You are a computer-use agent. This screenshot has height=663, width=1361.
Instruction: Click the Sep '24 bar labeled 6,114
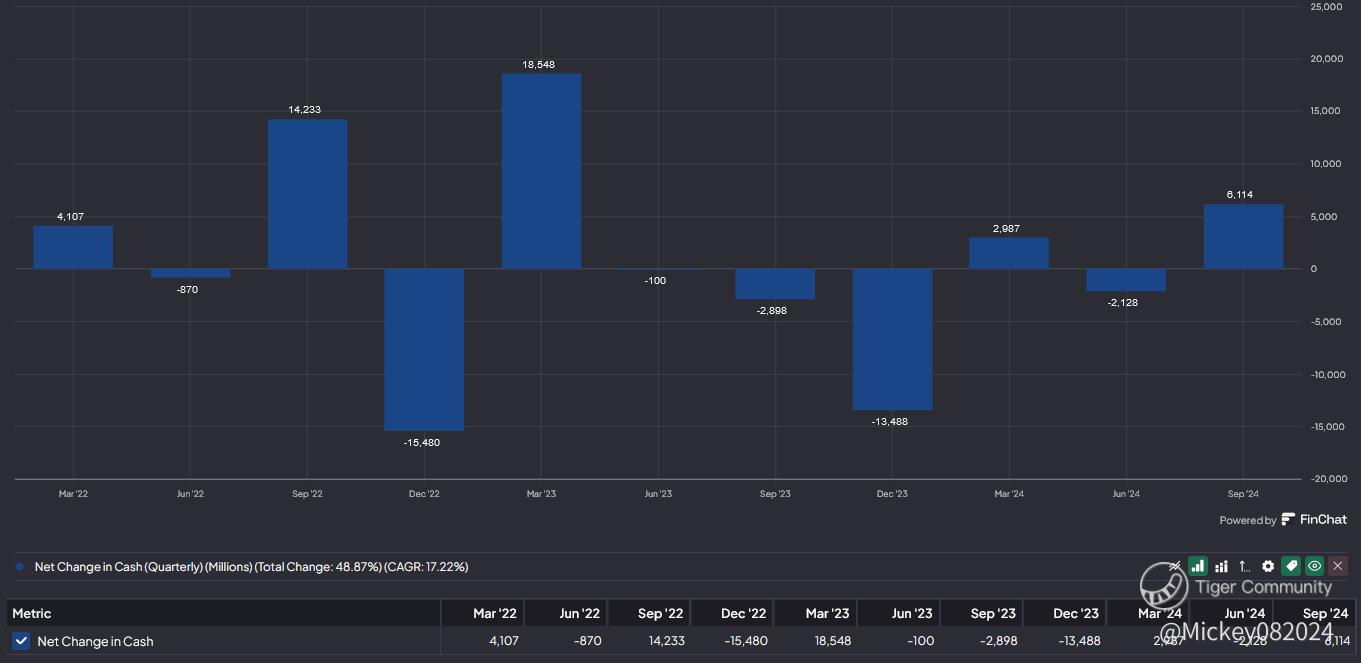[1243, 236]
